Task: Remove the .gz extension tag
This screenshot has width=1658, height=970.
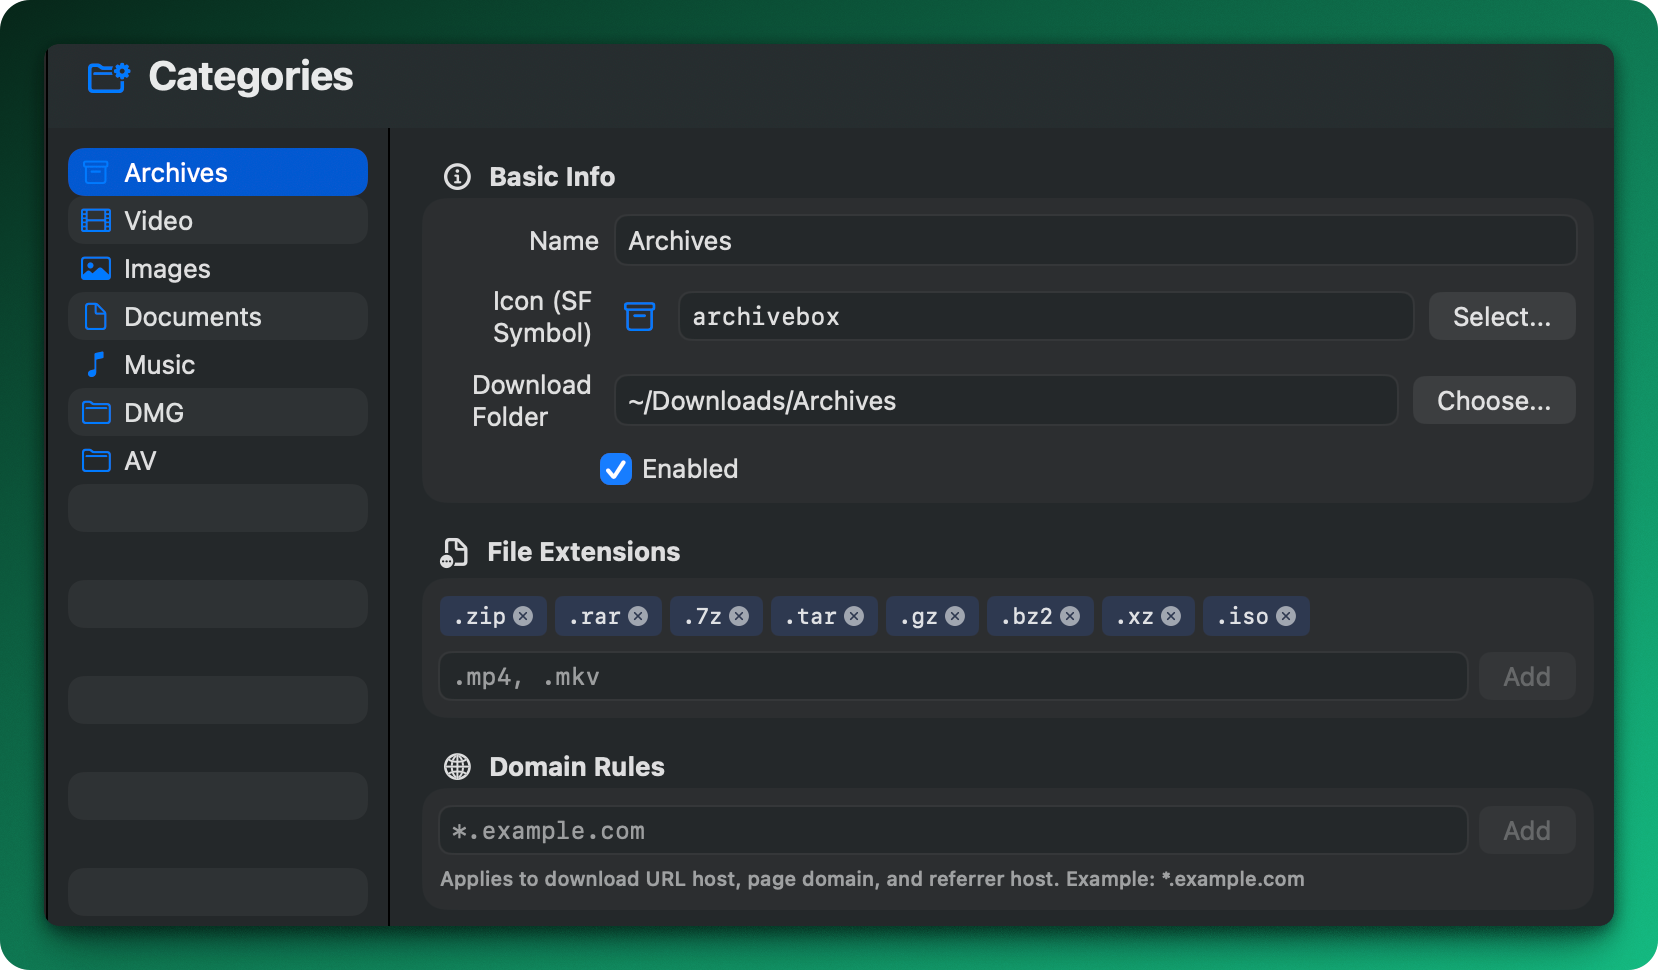Action: (x=955, y=616)
